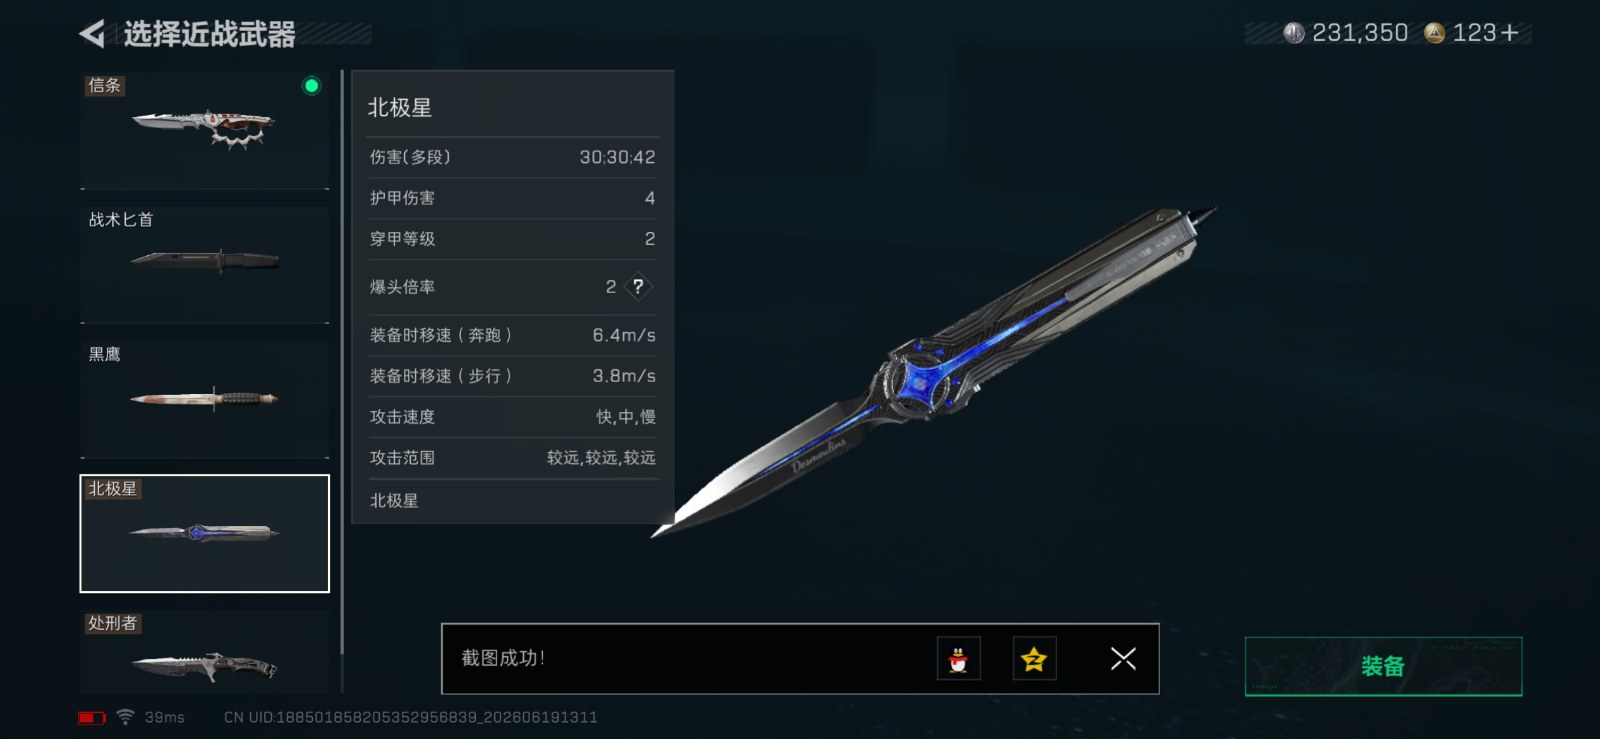Share the screenshot via the QQ penguin icon
The height and width of the screenshot is (739, 1600).
(958, 658)
